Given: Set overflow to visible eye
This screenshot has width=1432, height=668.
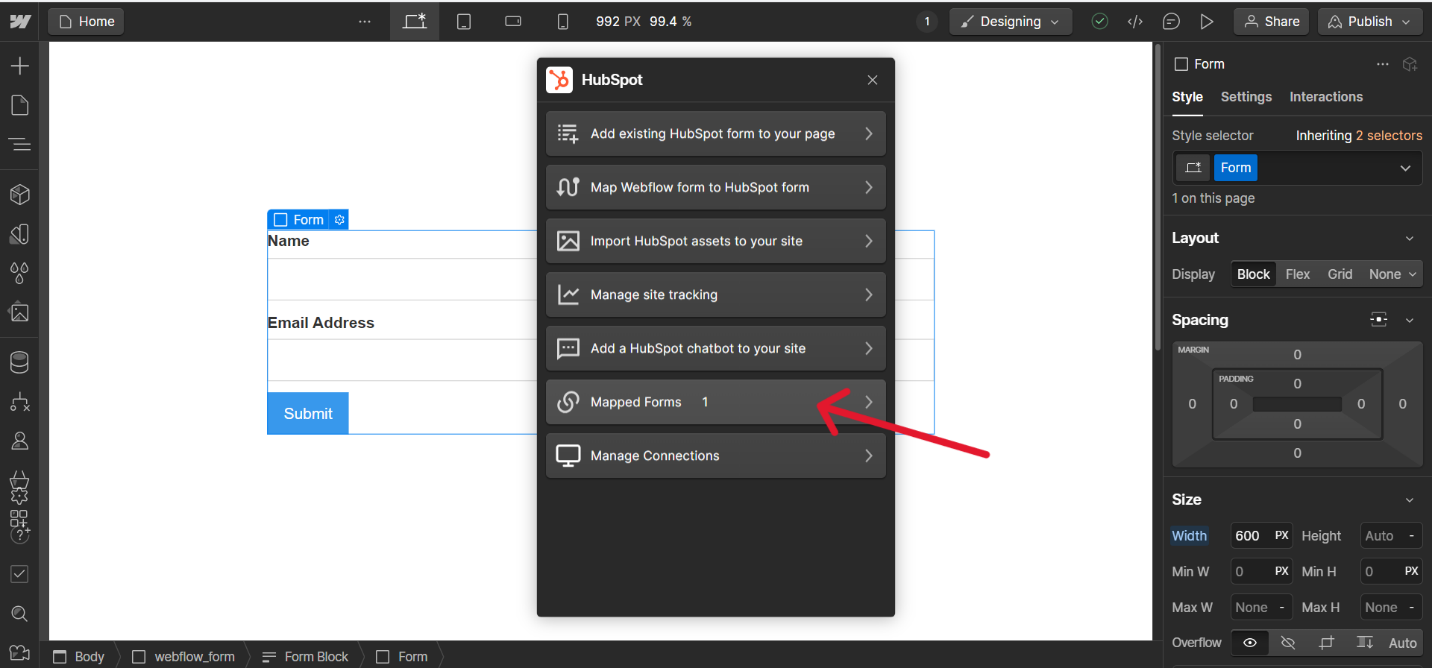Looking at the screenshot, I should 1250,643.
